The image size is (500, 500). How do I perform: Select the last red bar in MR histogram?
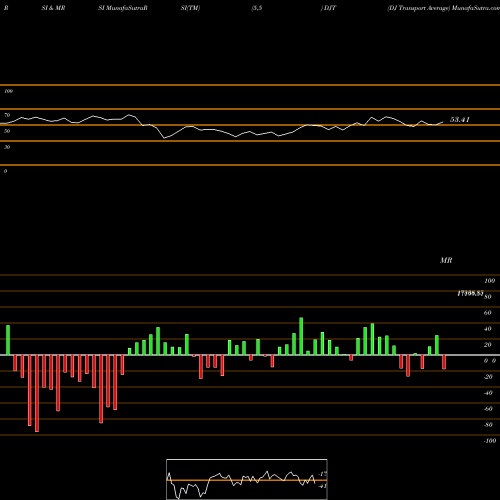pos(444,362)
